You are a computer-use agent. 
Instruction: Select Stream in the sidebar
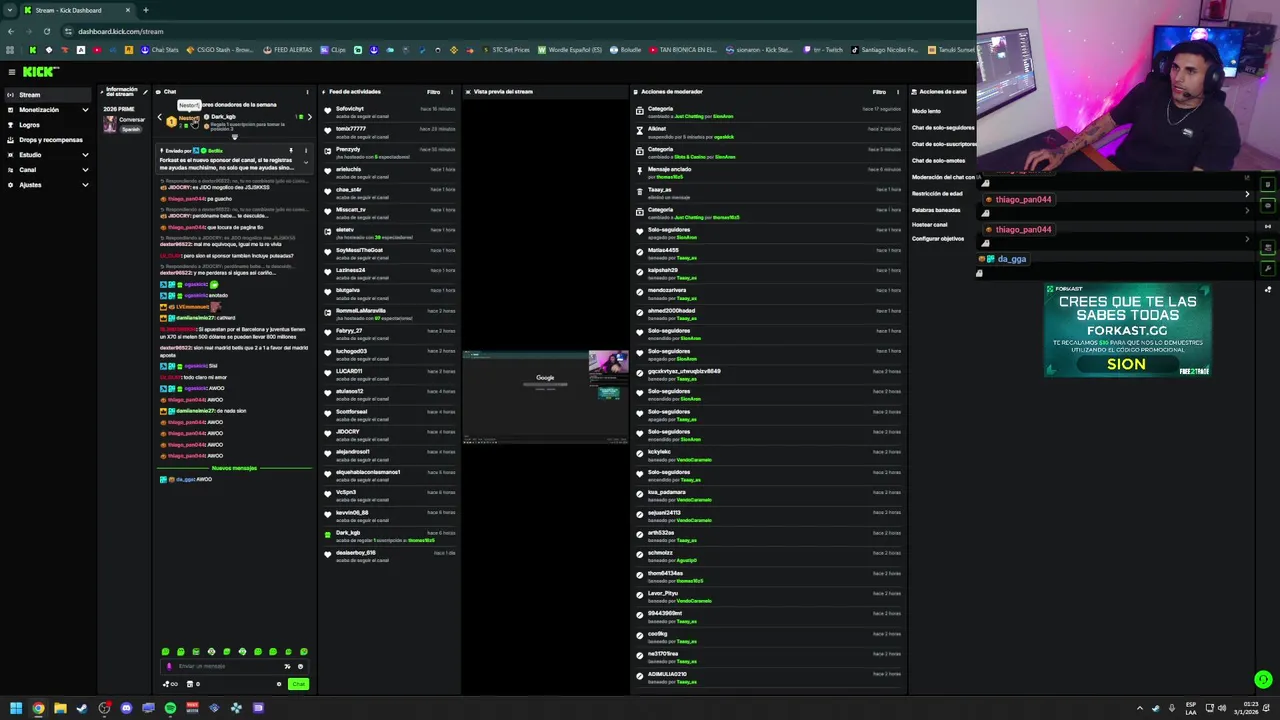click(x=48, y=95)
